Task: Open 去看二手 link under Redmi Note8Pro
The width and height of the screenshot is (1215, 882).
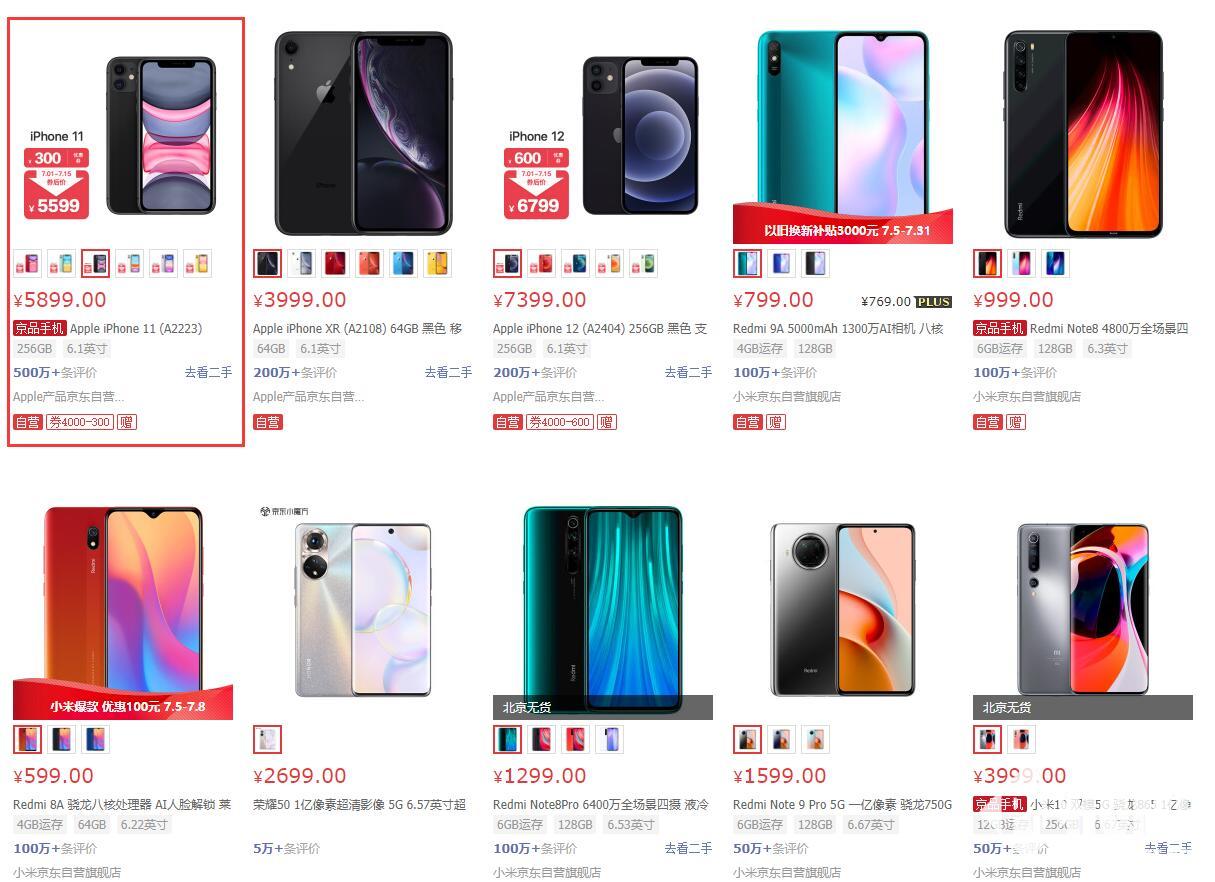Action: point(688,848)
